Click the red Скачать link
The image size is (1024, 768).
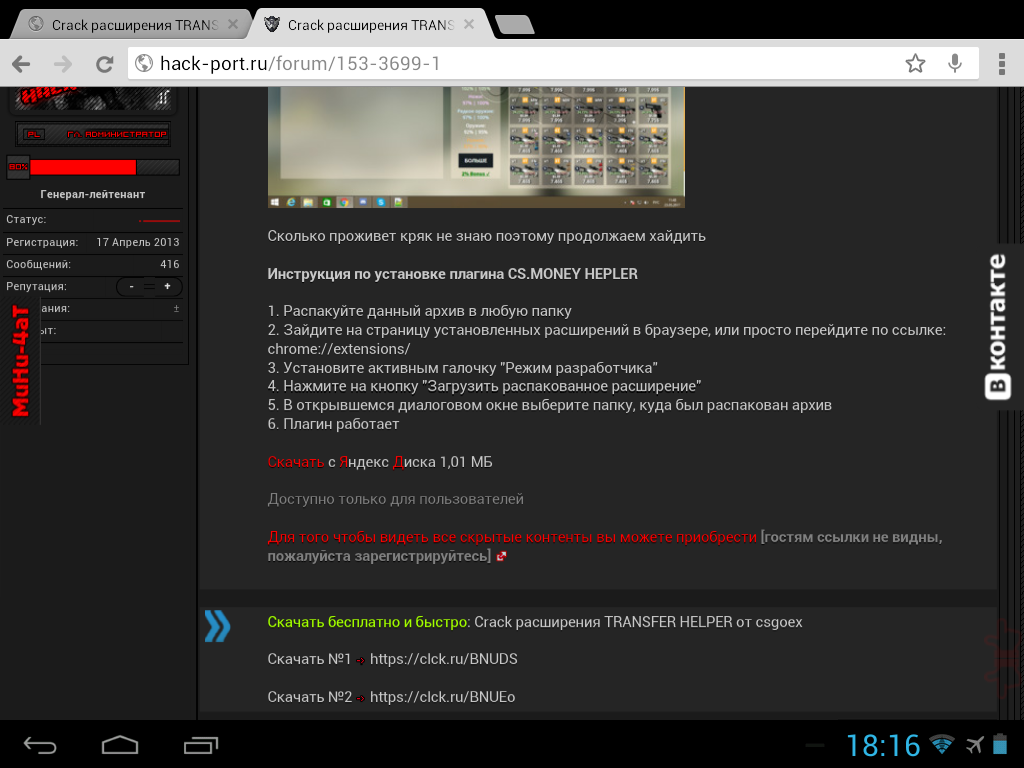click(x=295, y=462)
